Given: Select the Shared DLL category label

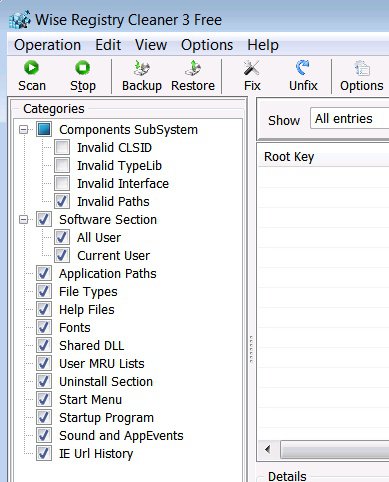Looking at the screenshot, I should [91, 345].
